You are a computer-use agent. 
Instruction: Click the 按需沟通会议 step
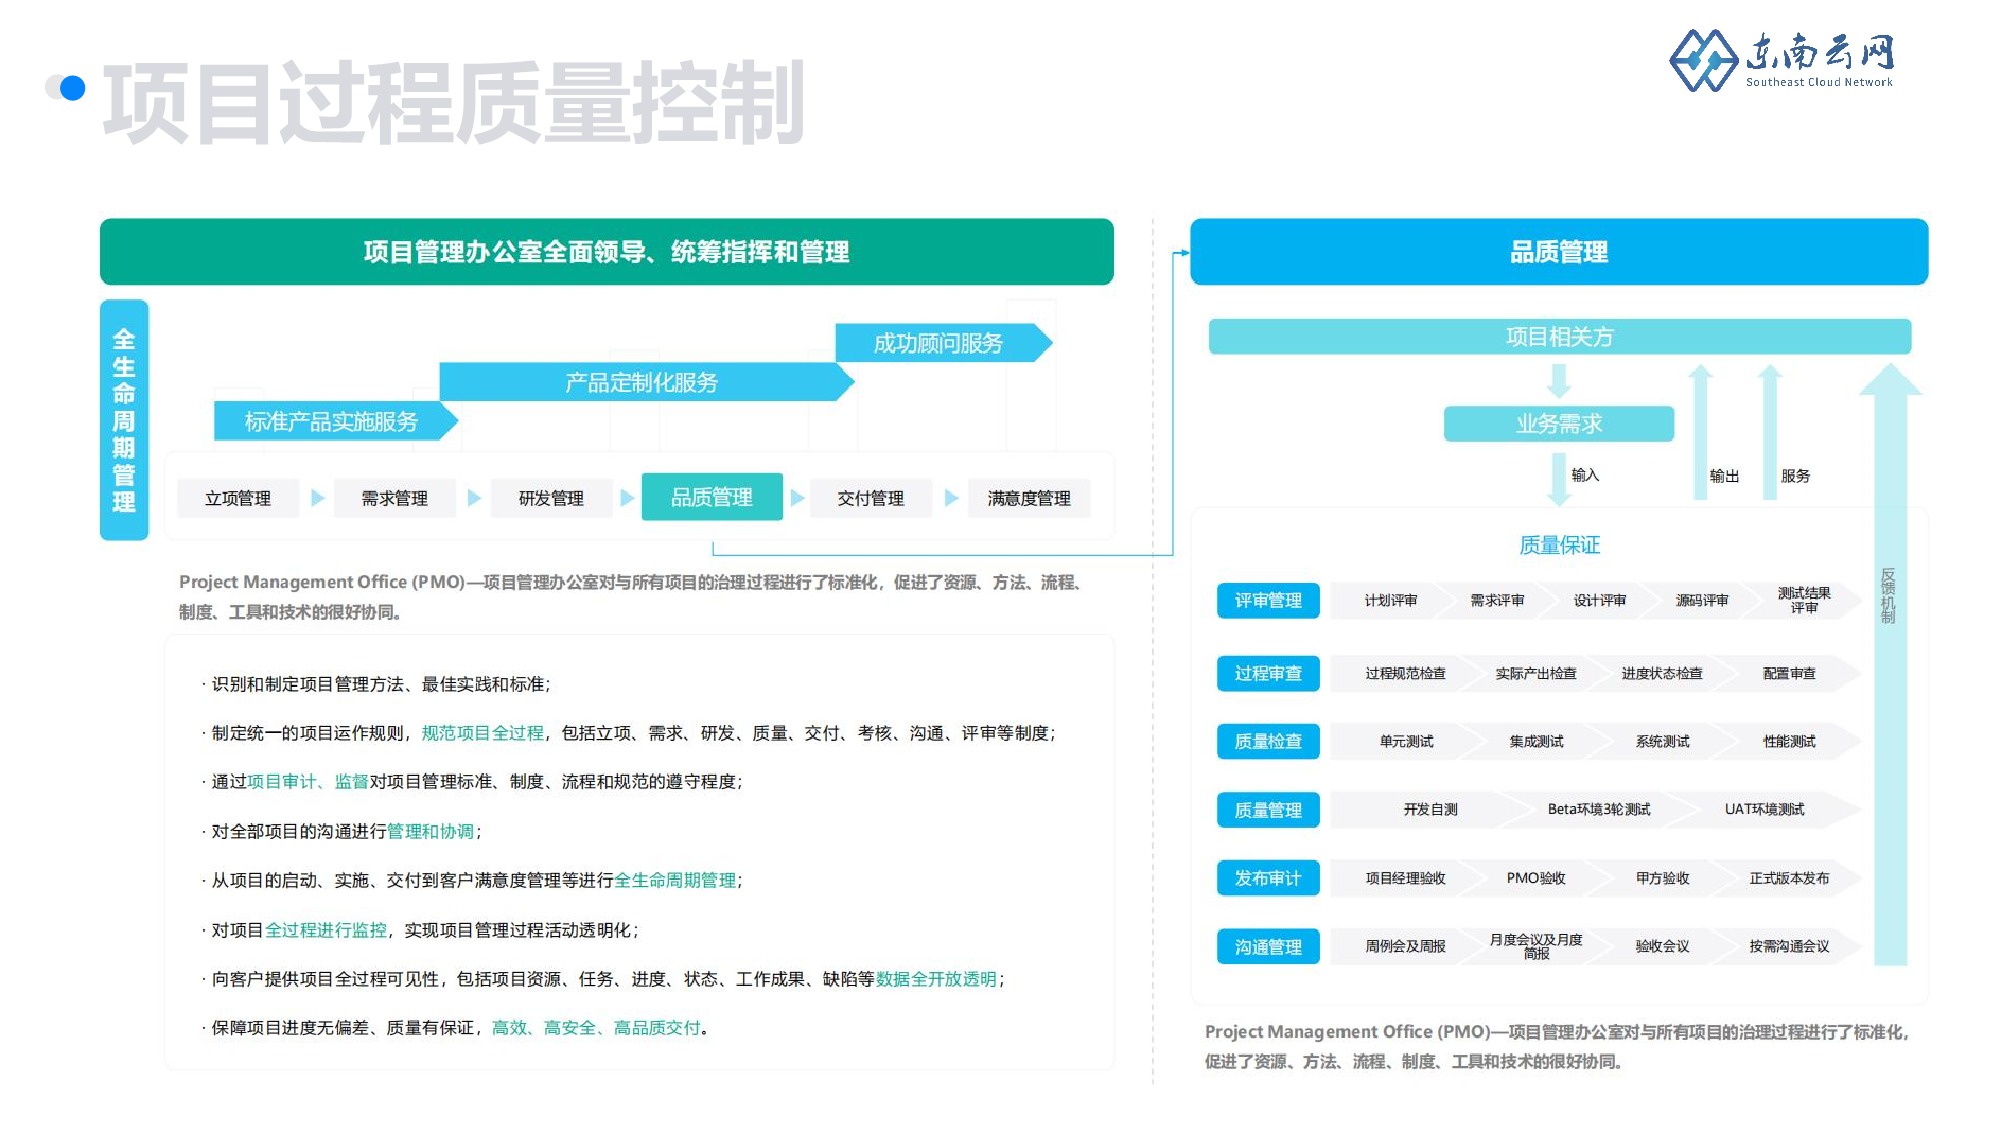tap(1789, 946)
